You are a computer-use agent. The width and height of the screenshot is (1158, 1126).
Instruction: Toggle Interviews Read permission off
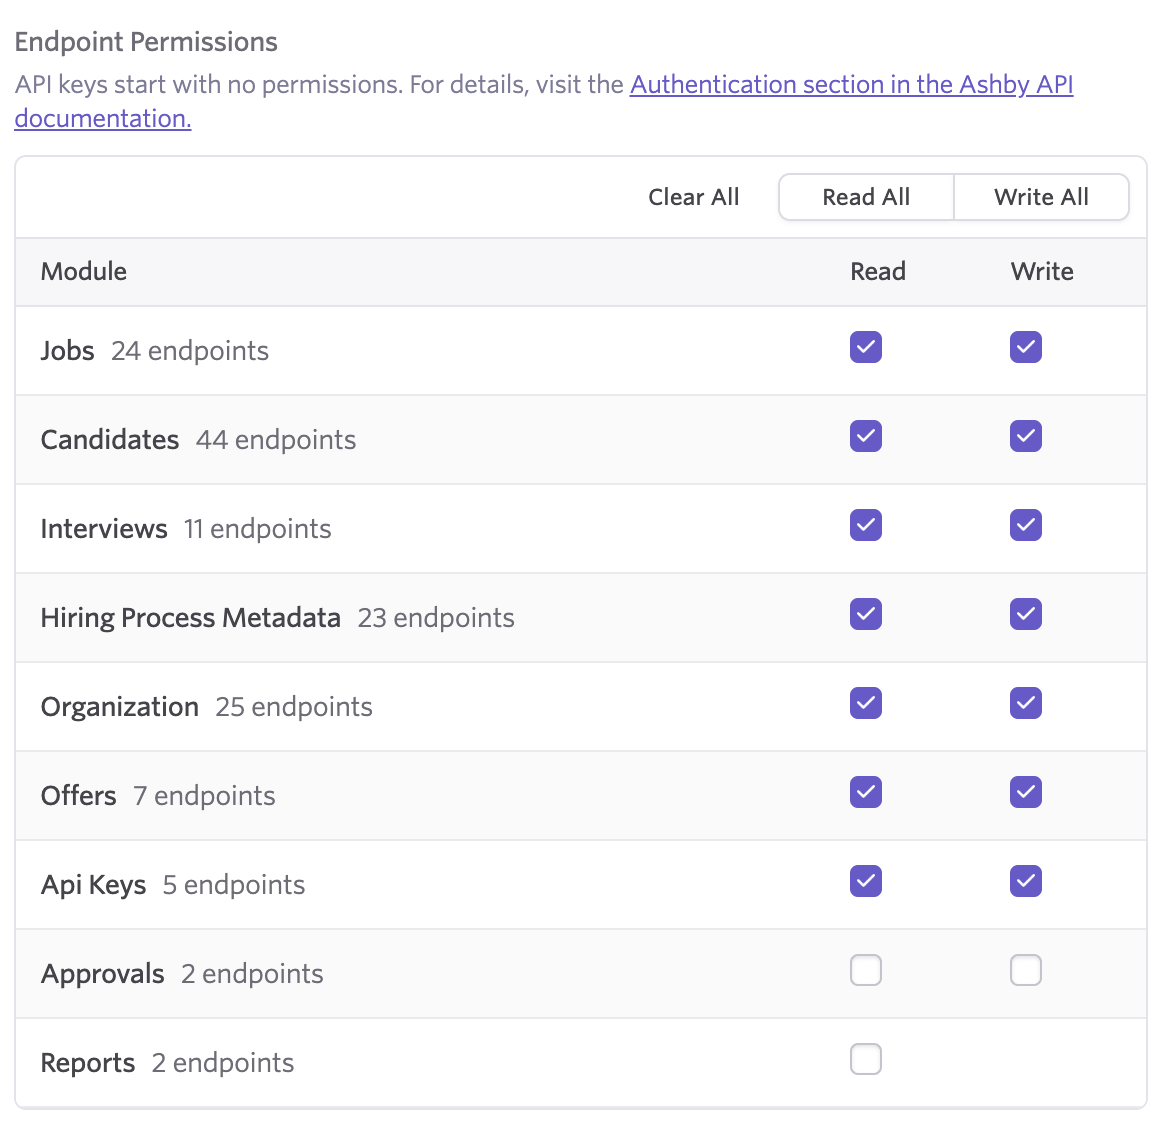[866, 525]
